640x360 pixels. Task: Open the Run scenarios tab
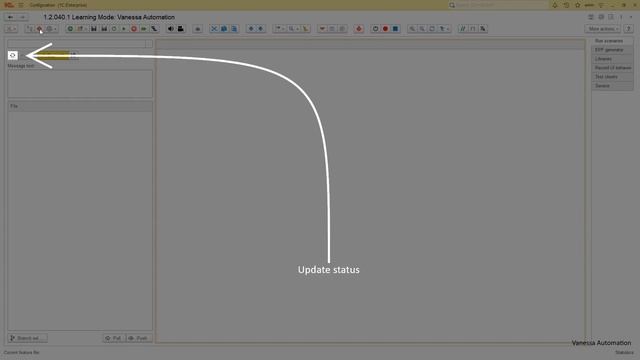612,41
